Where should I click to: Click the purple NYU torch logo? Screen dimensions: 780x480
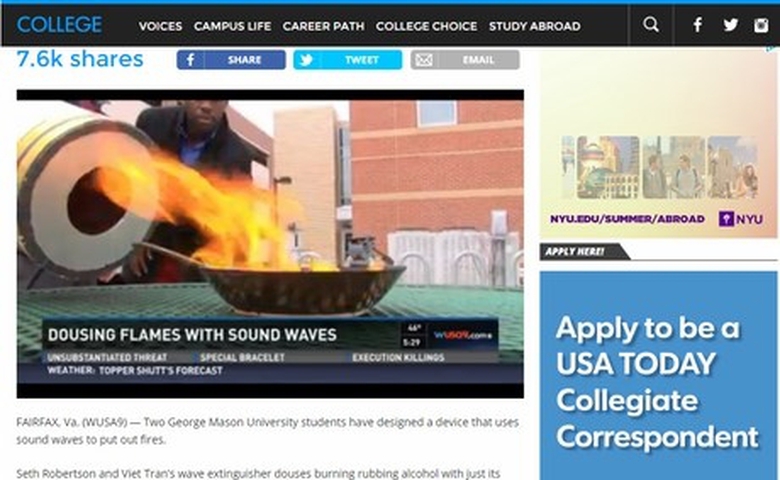740,219
